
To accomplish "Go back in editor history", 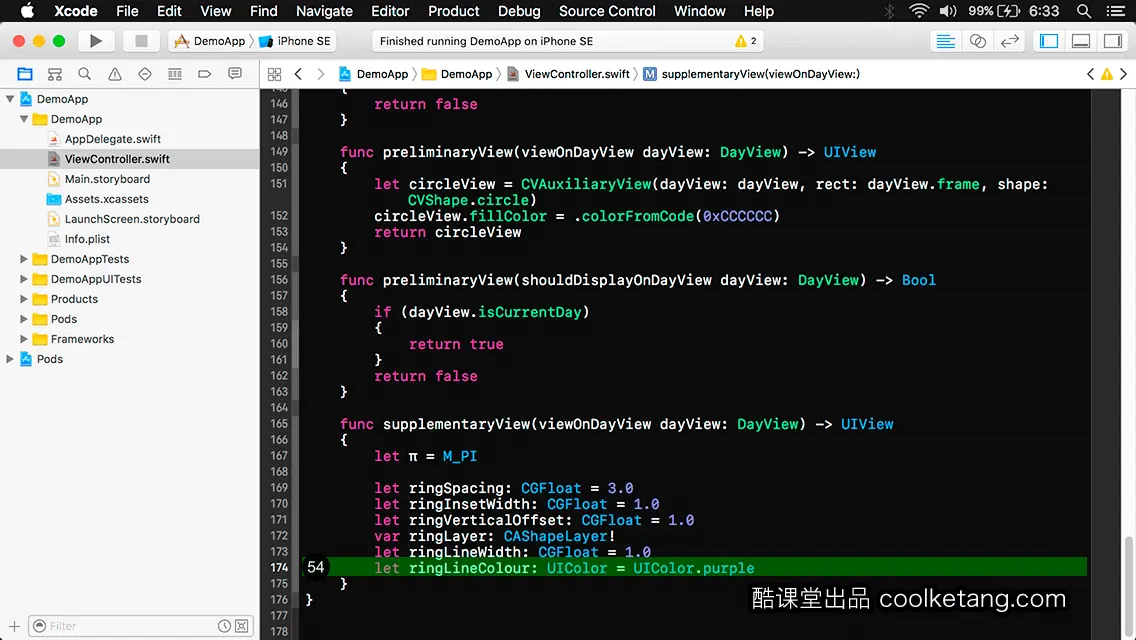I will coord(298,74).
